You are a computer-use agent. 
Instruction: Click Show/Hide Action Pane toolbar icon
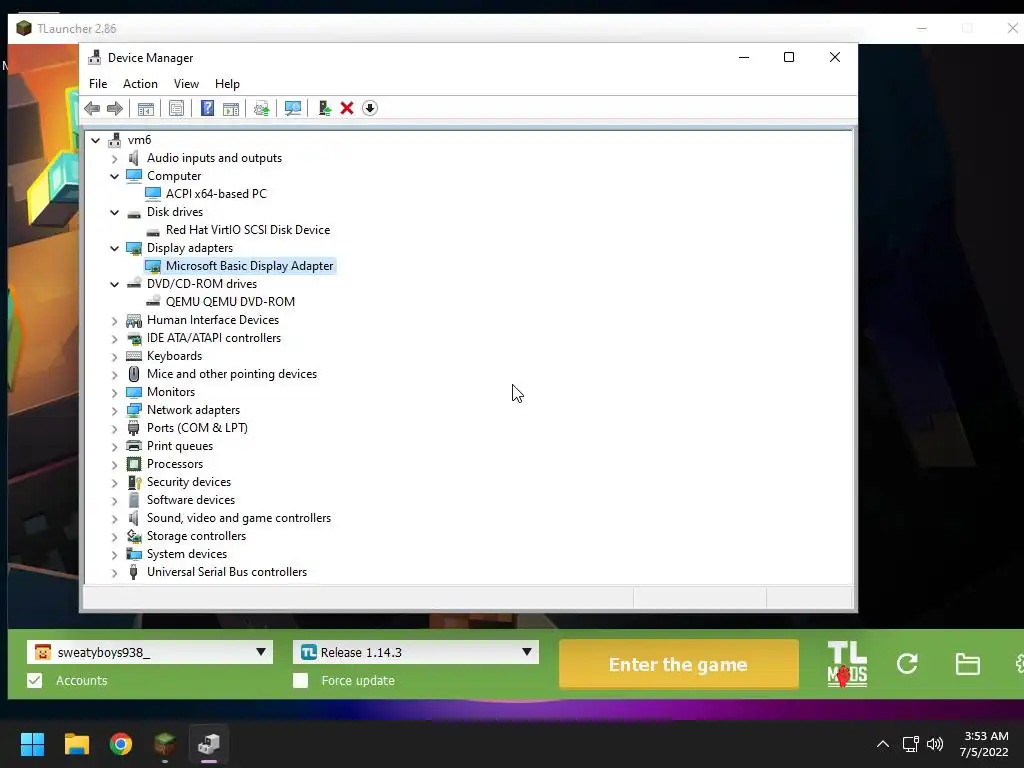point(231,108)
